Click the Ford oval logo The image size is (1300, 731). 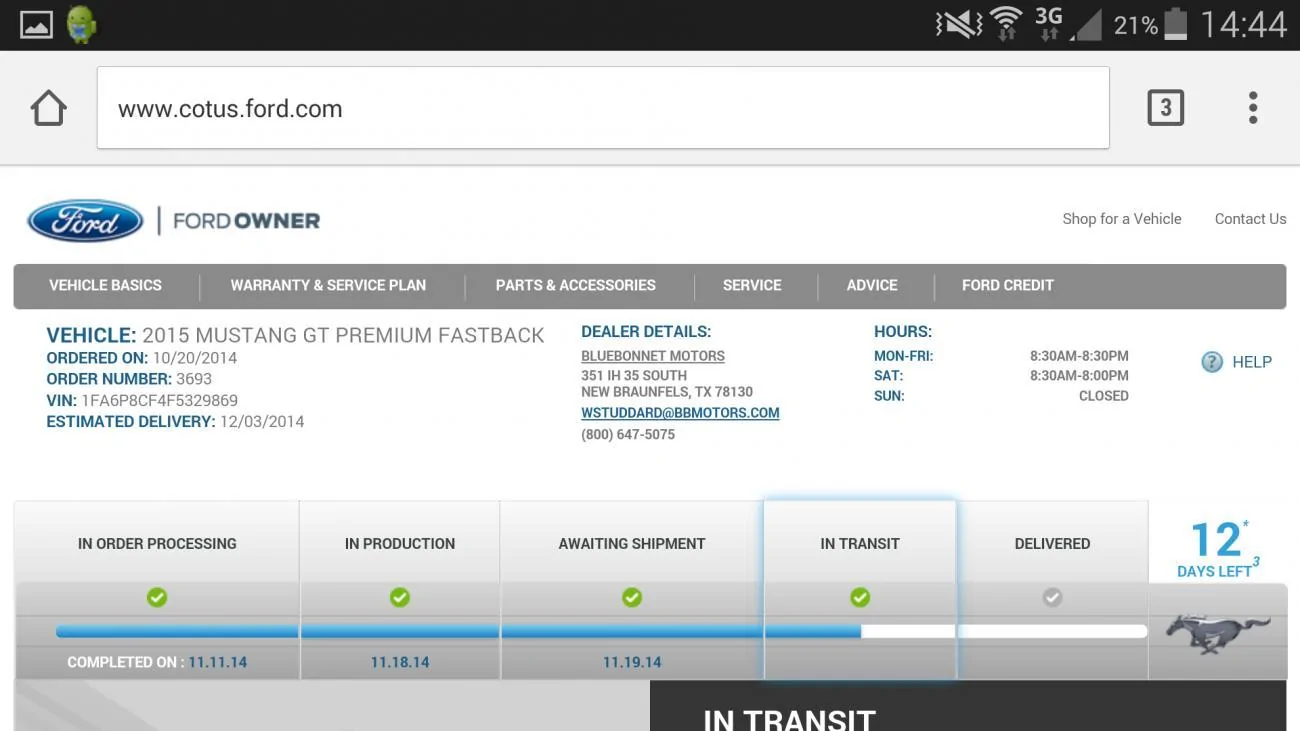86,221
